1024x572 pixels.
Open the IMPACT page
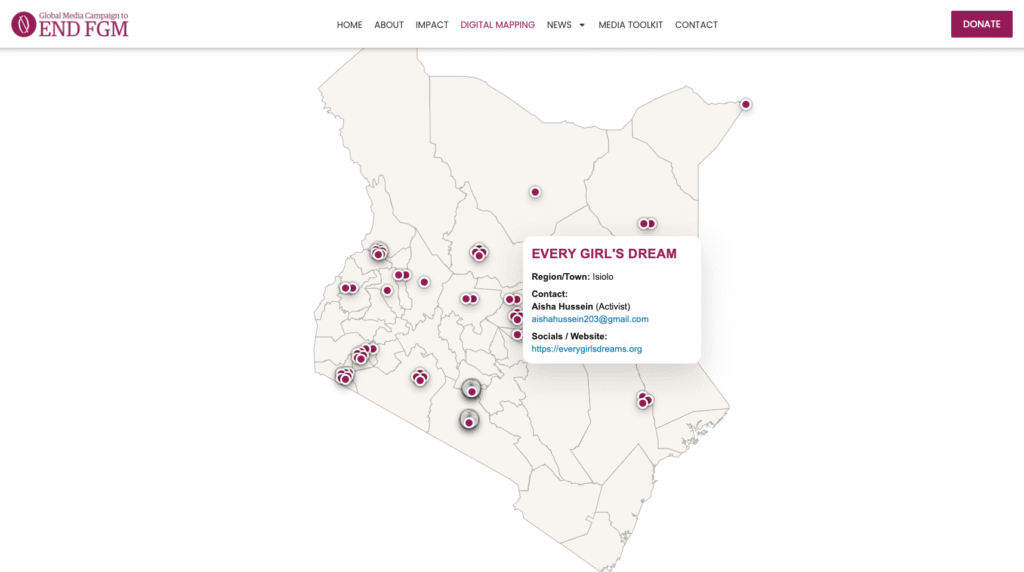[x=432, y=25]
